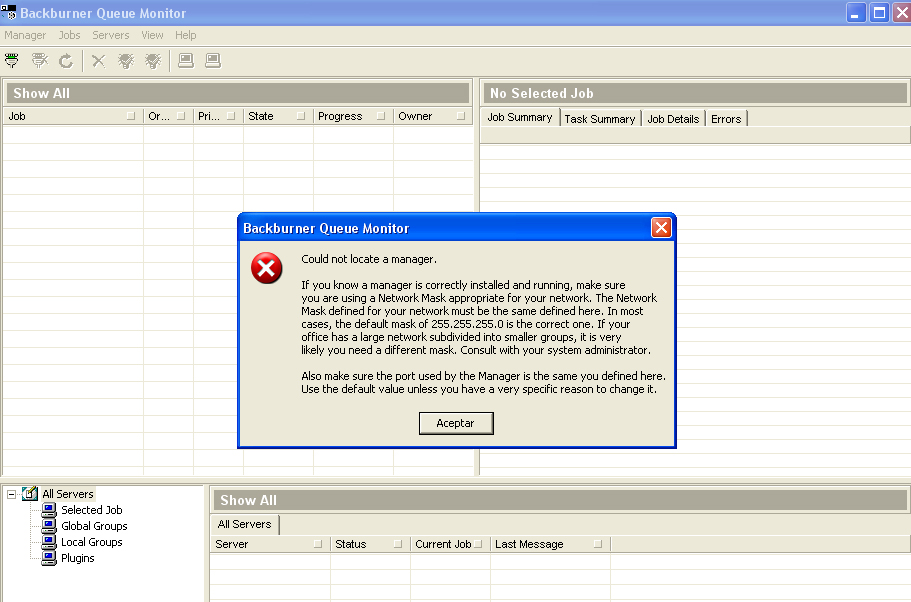Select the All Servers tab in server list
The height and width of the screenshot is (602, 911).
[x=245, y=524]
